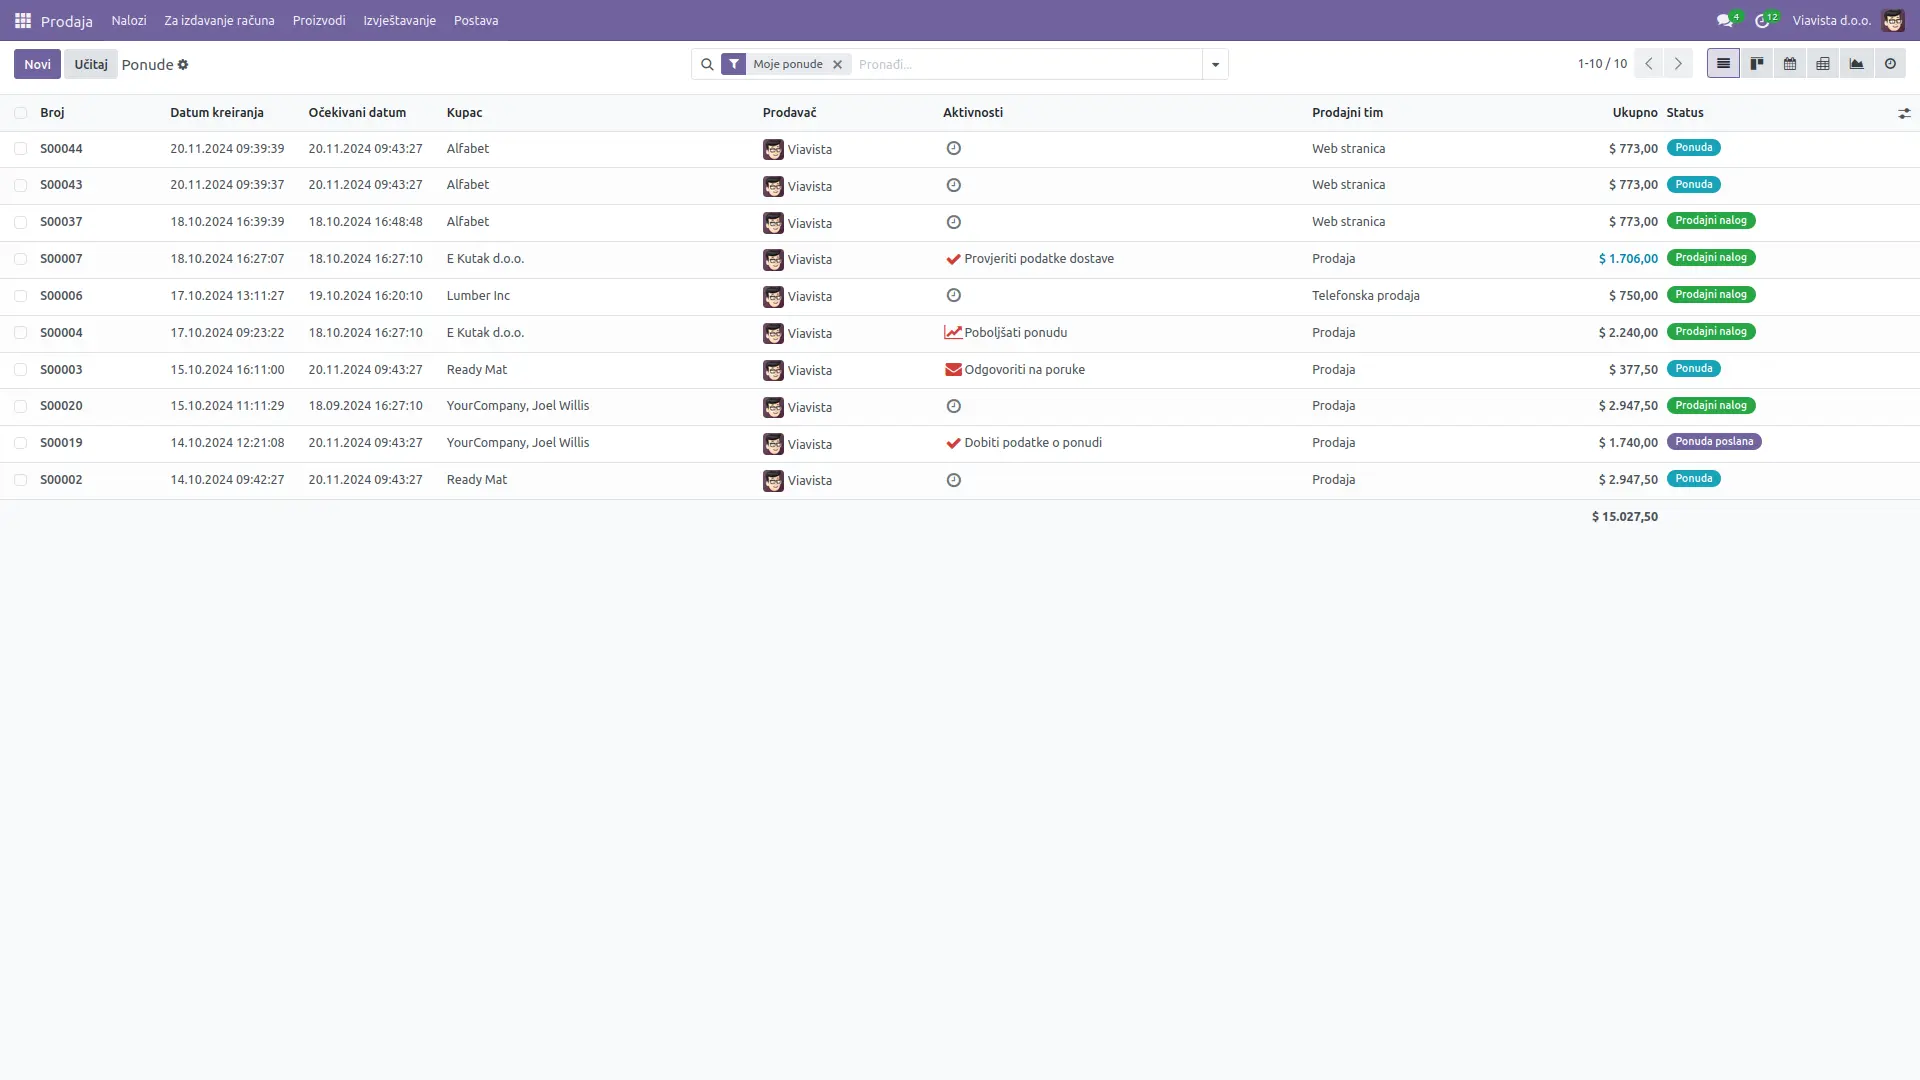
Task: Open the Proizvodi menu
Action: click(318, 20)
